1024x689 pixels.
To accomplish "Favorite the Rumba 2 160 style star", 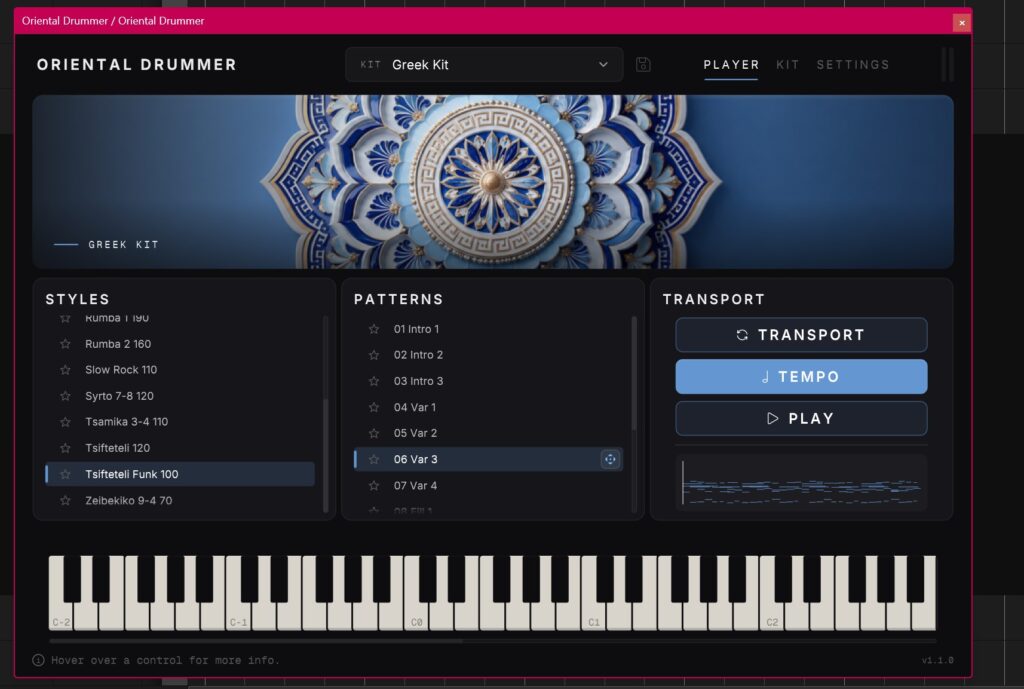I will pyautogui.click(x=65, y=344).
